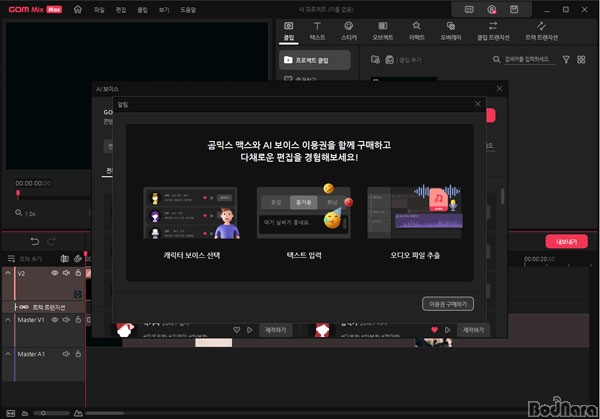Toggle Master V1 visibility eye
Screen dimensions: 600x419
click(55, 320)
